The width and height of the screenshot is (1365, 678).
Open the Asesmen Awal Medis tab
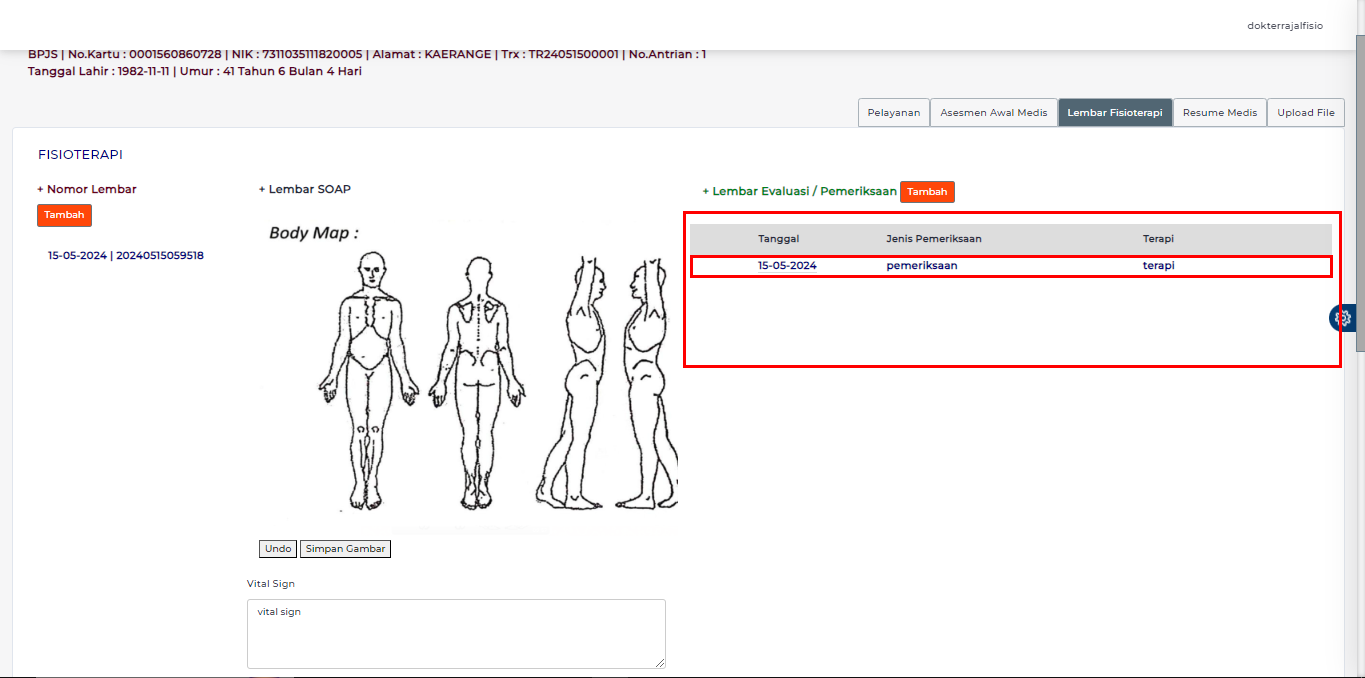pyautogui.click(x=993, y=113)
